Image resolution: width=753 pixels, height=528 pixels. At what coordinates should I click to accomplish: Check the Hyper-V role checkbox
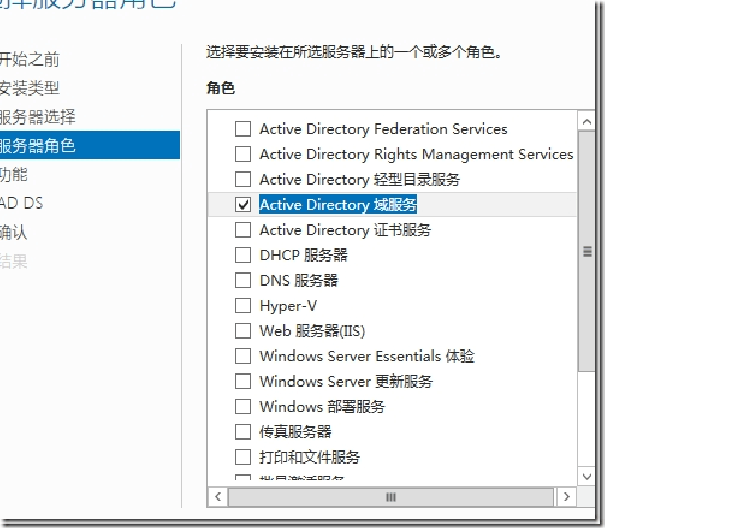242,306
